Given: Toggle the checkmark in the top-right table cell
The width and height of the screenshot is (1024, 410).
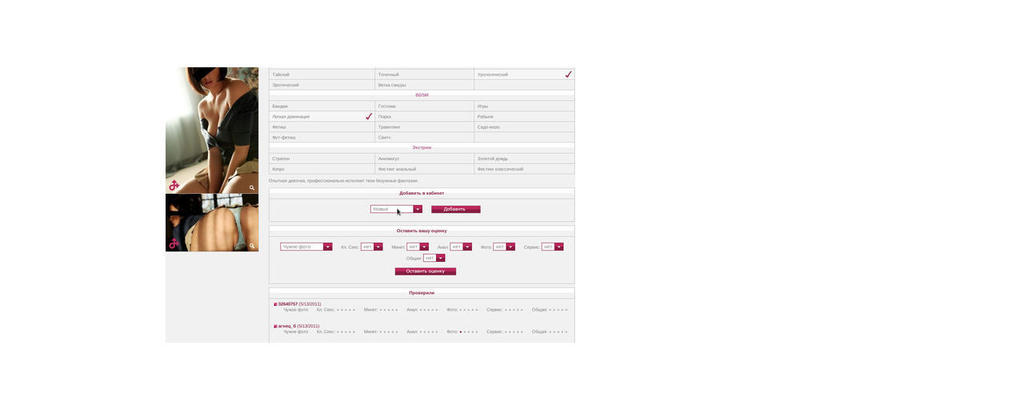Looking at the screenshot, I should tap(568, 74).
